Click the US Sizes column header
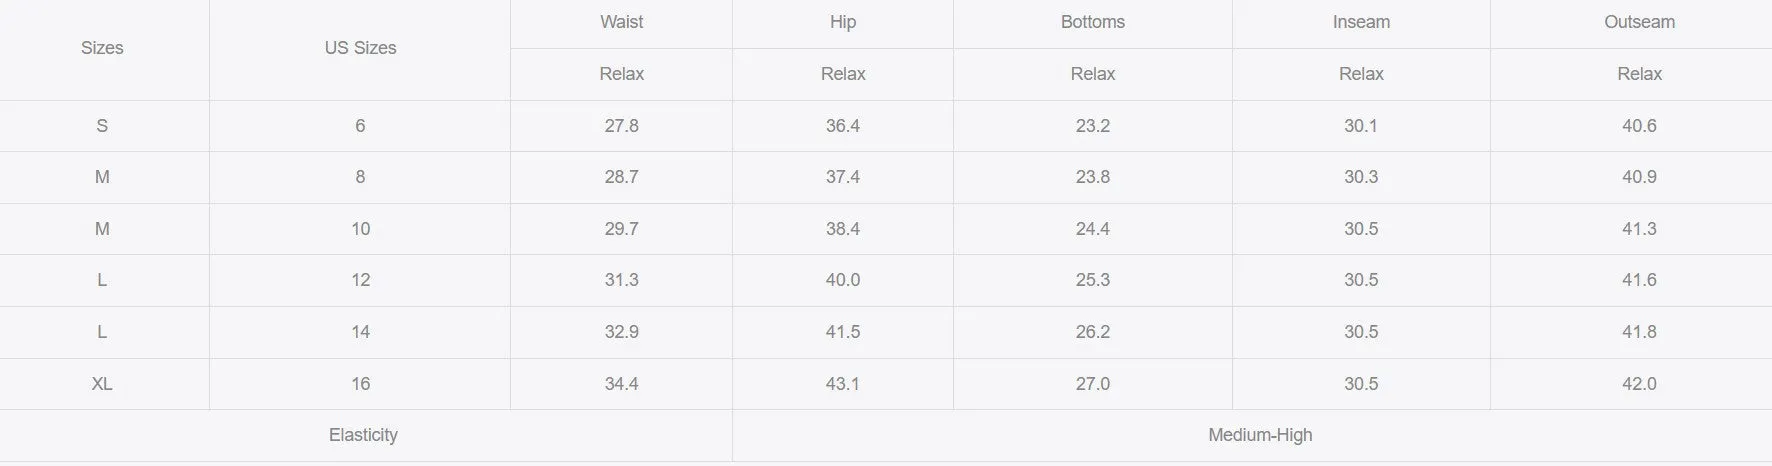 (360, 48)
